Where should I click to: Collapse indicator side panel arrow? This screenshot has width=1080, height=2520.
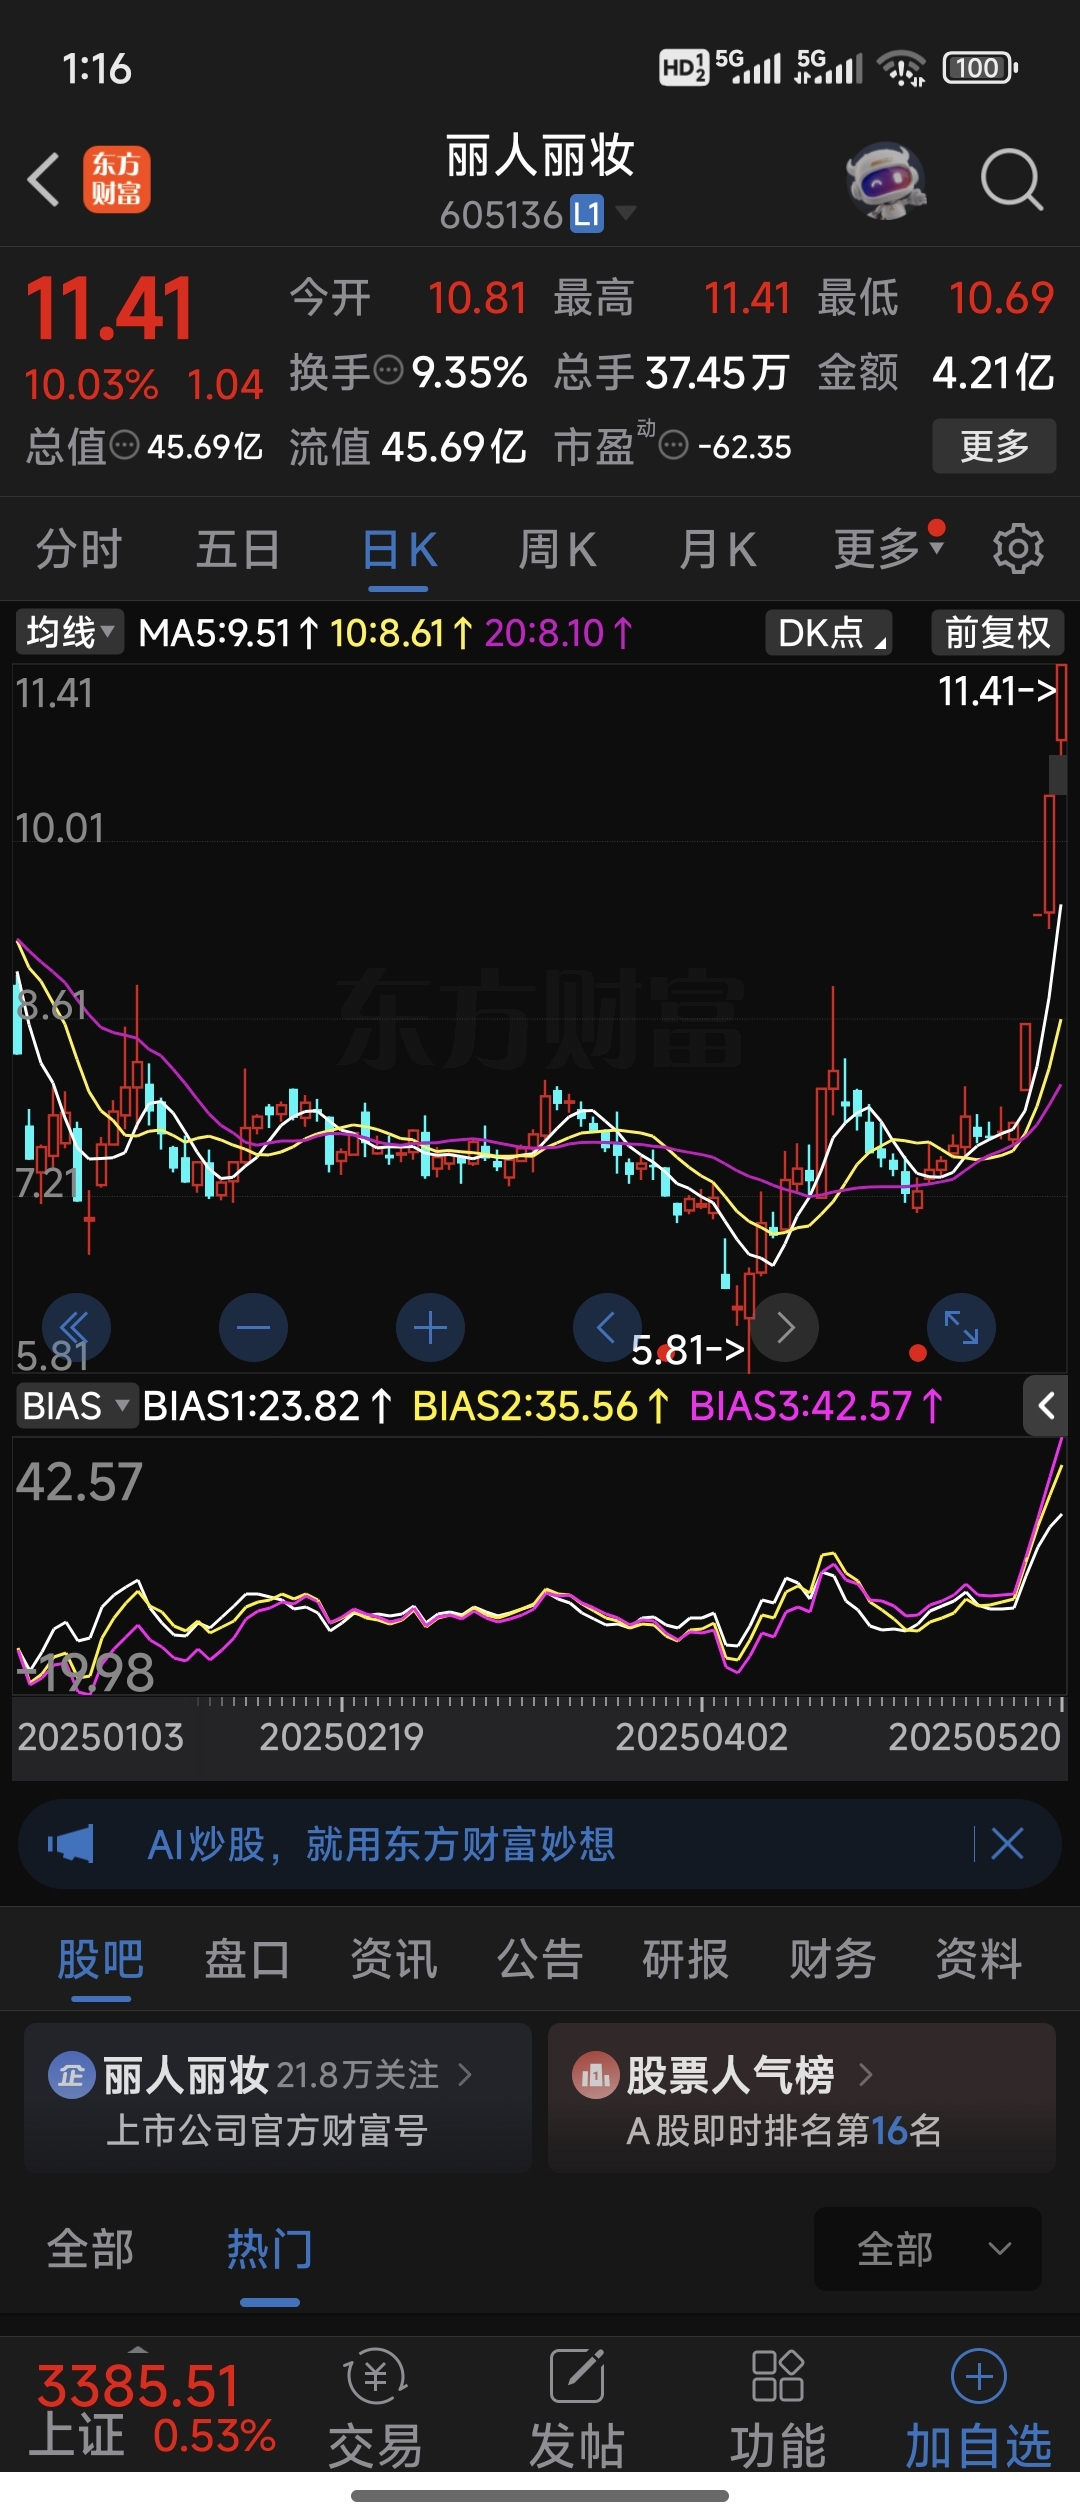(1046, 1406)
